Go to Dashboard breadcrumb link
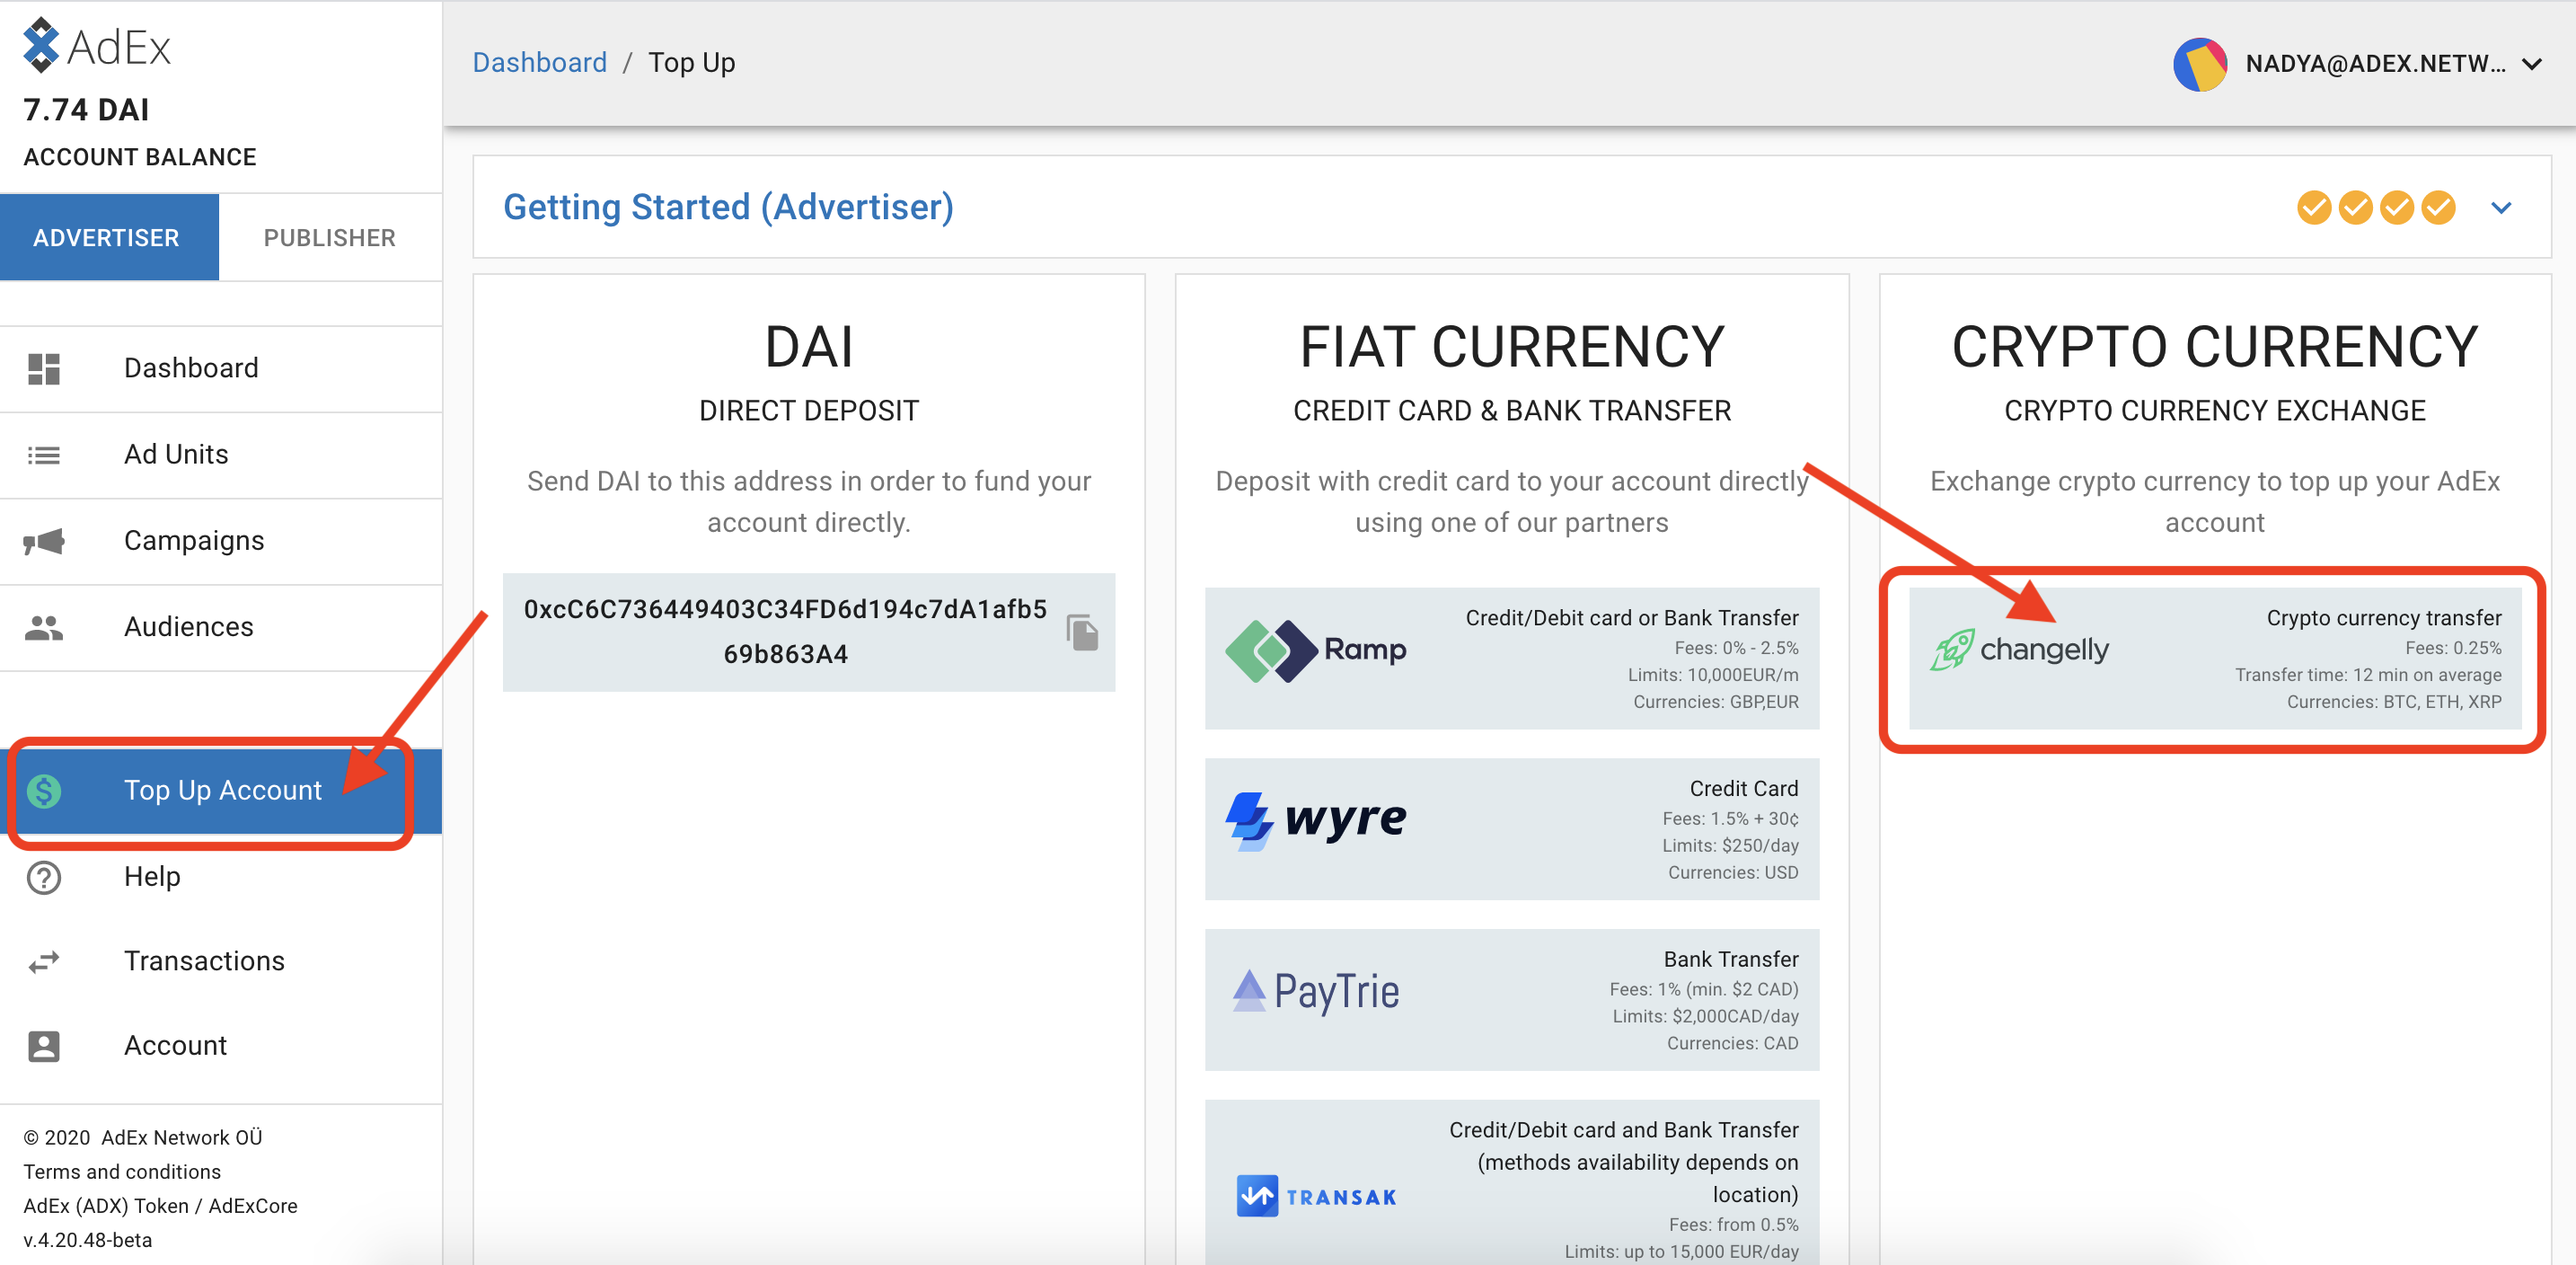2576x1265 pixels. (x=539, y=63)
